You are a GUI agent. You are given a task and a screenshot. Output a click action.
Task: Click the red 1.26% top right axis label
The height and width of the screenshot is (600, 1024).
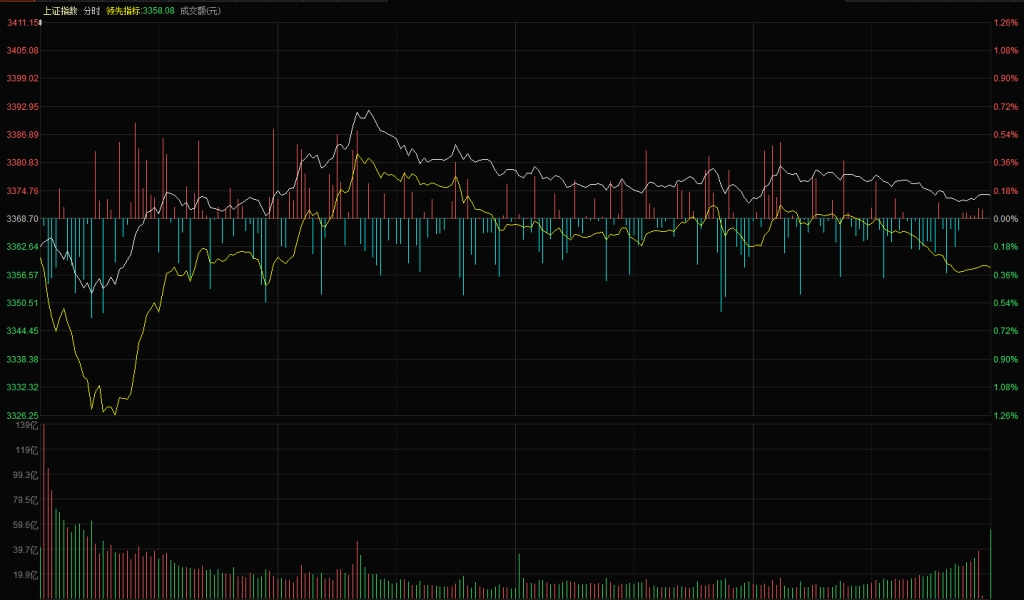click(1005, 22)
